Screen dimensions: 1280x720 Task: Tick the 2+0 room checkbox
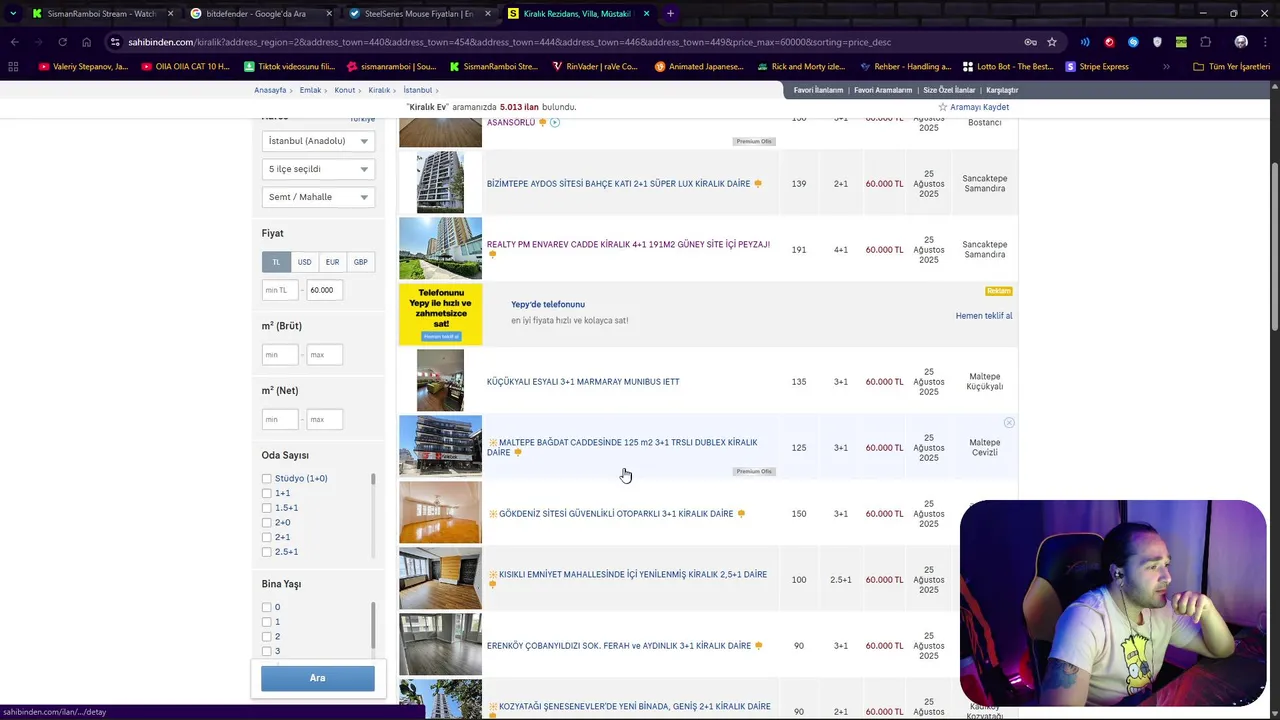pyautogui.click(x=267, y=523)
